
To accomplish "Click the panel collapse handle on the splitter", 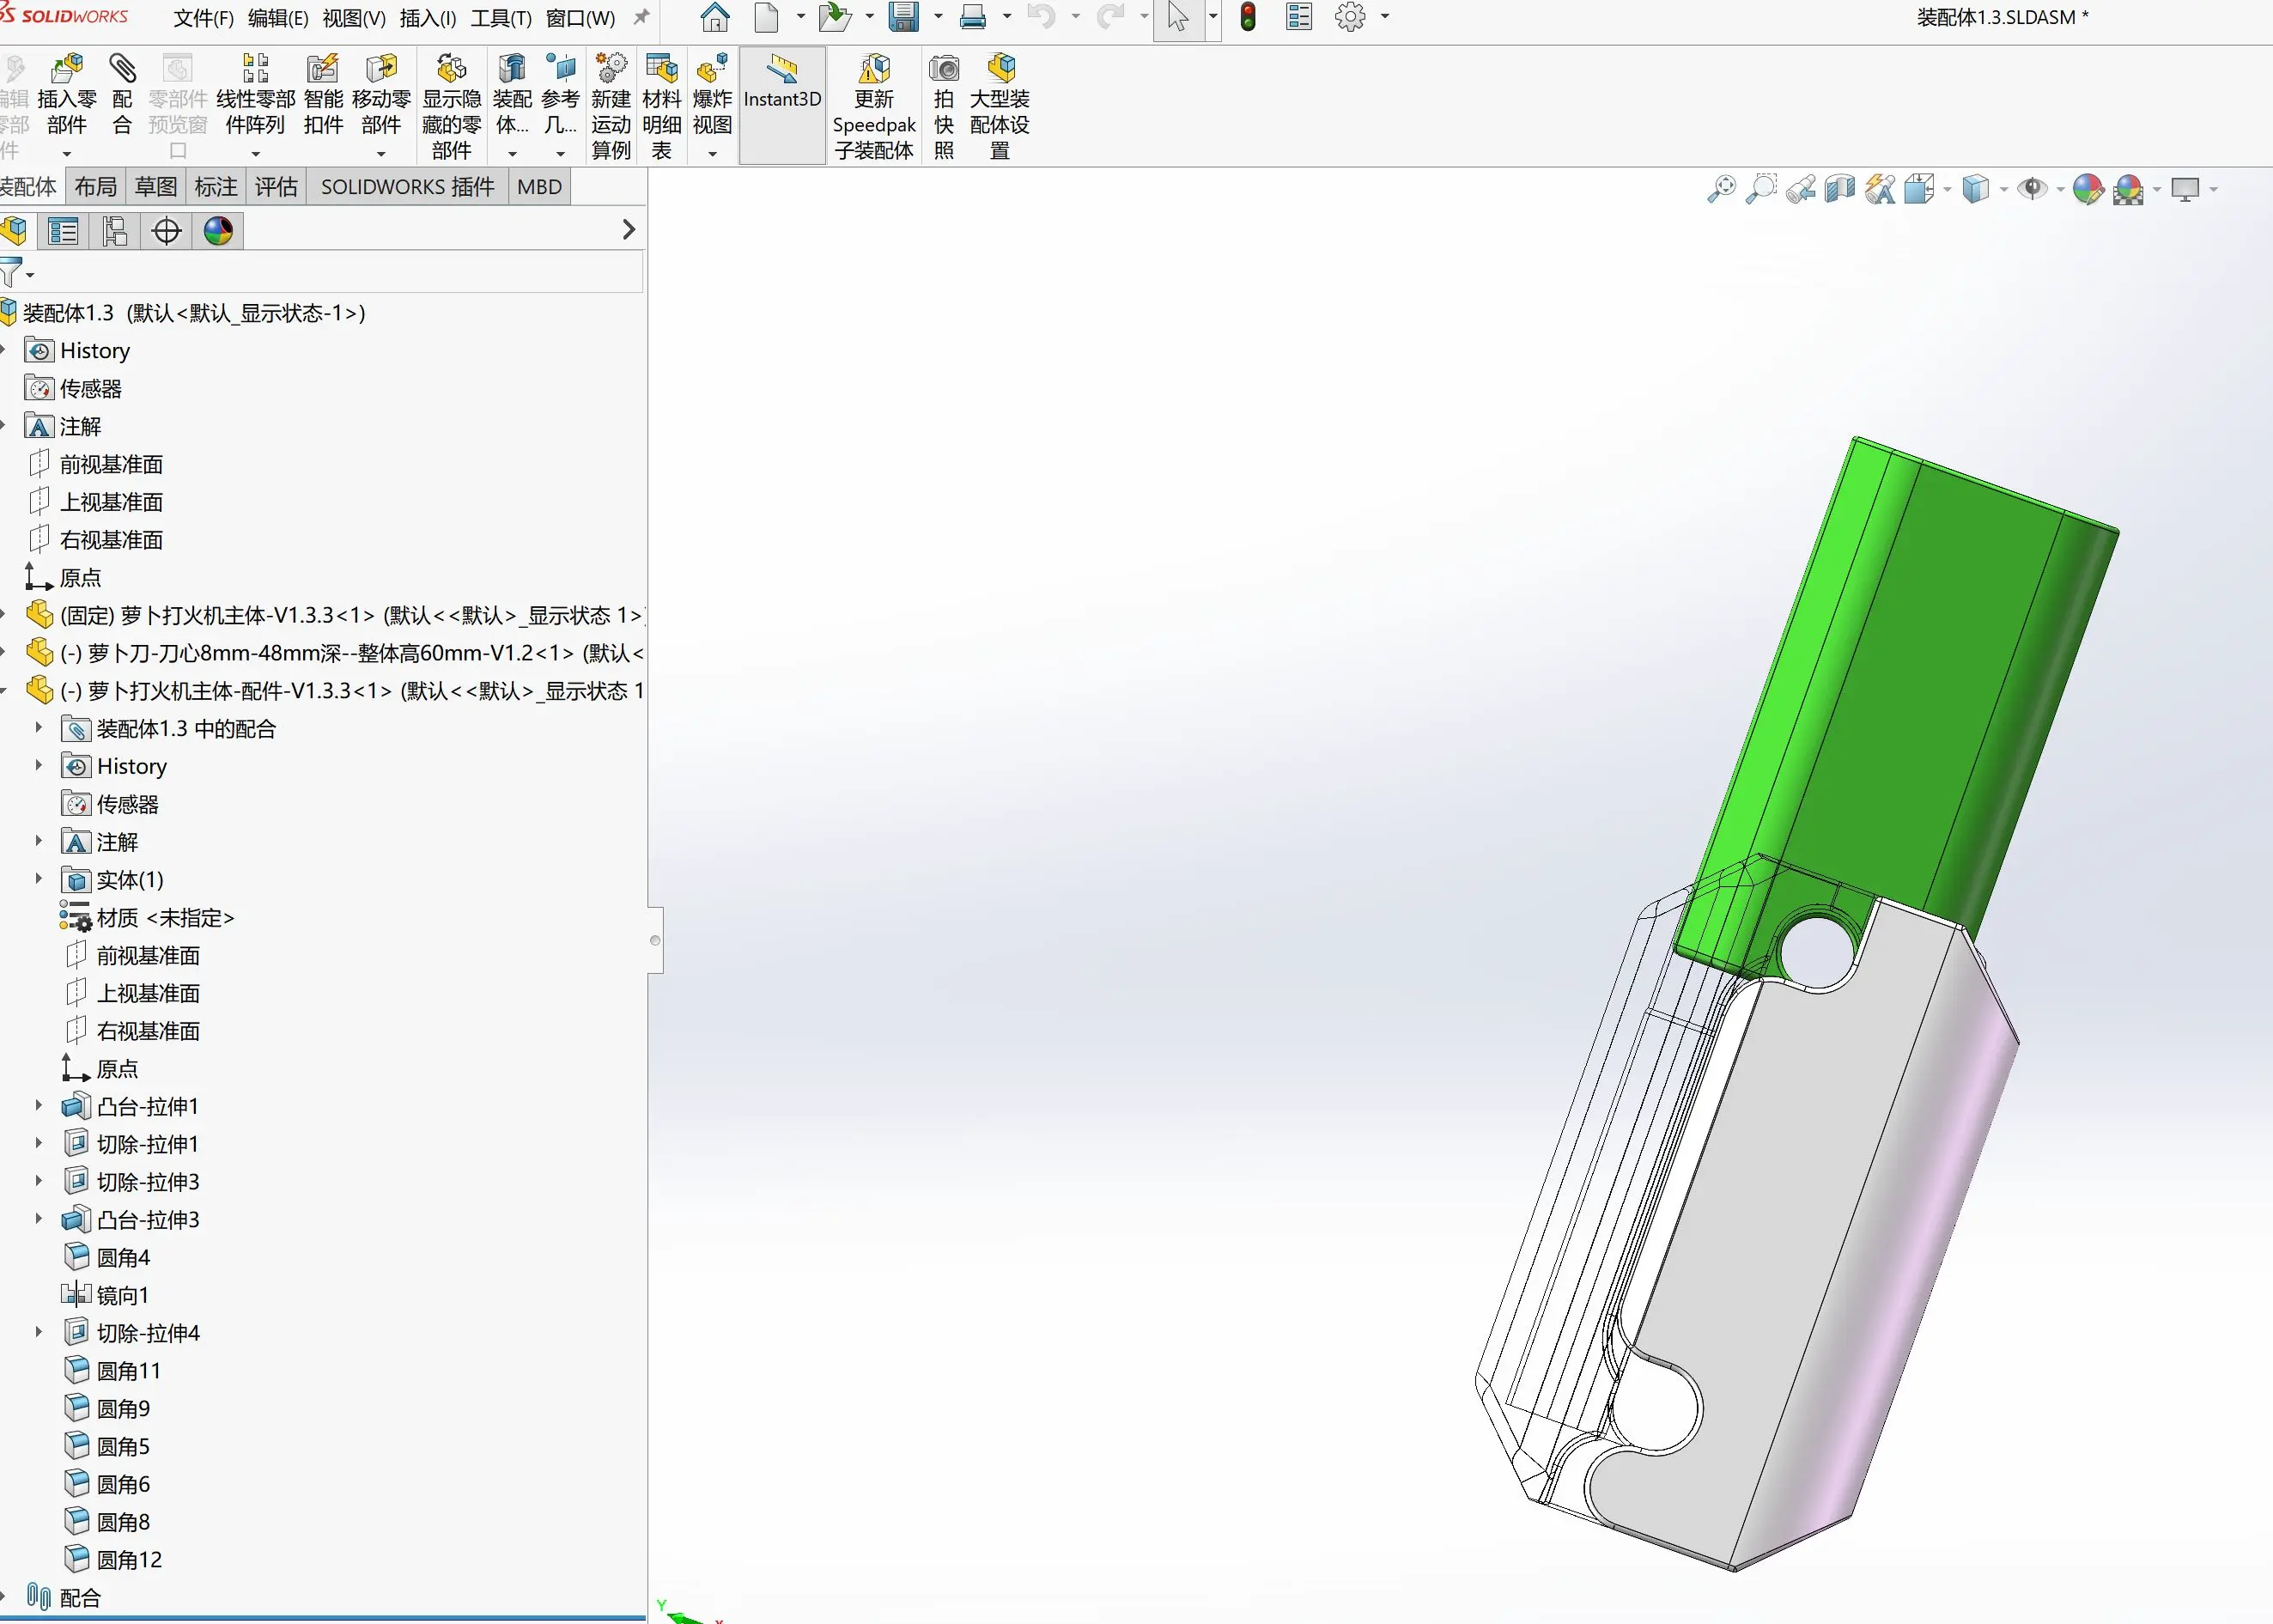I will [x=655, y=940].
